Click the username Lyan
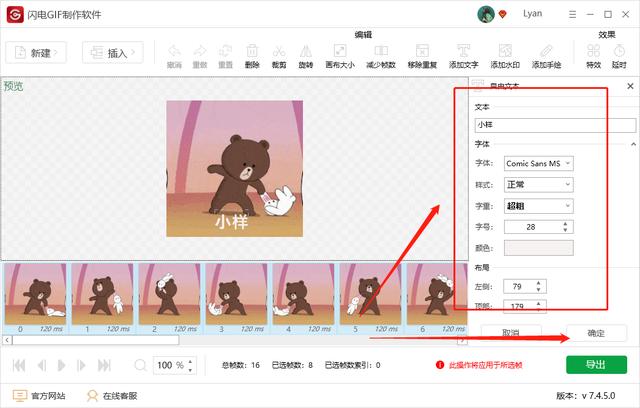The width and height of the screenshot is (640, 408). click(532, 14)
